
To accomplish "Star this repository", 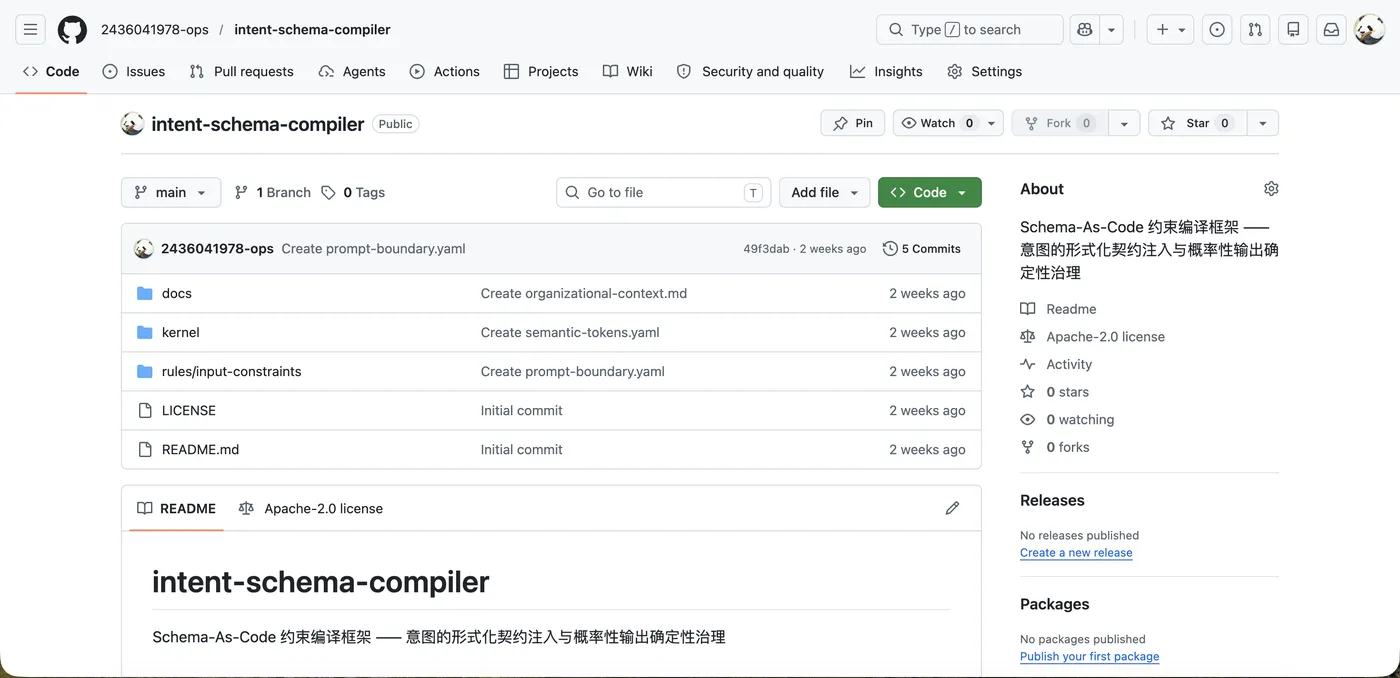I will click(1197, 123).
